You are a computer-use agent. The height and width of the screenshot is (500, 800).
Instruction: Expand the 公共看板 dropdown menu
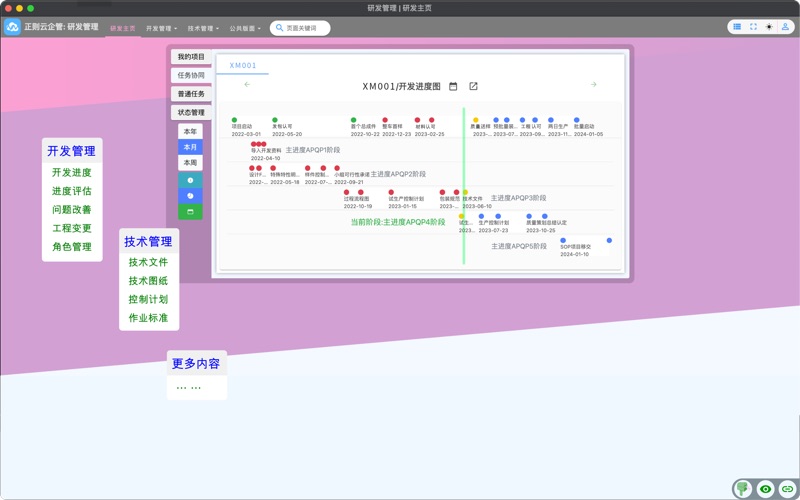coord(245,29)
